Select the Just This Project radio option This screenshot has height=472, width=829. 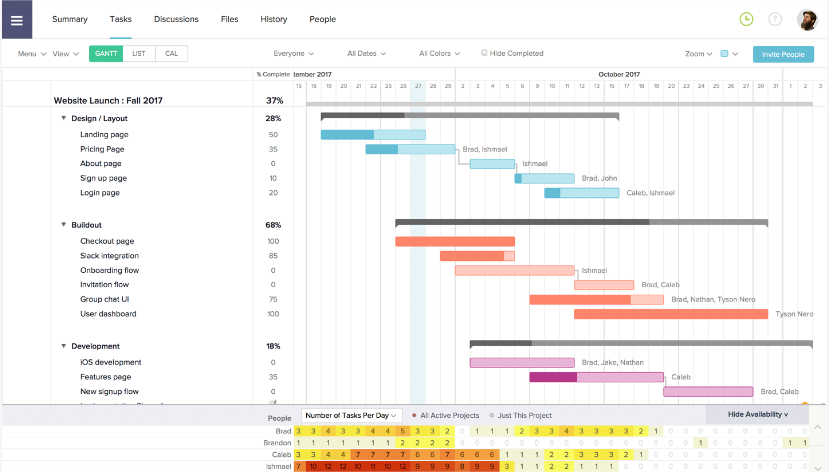[491, 415]
